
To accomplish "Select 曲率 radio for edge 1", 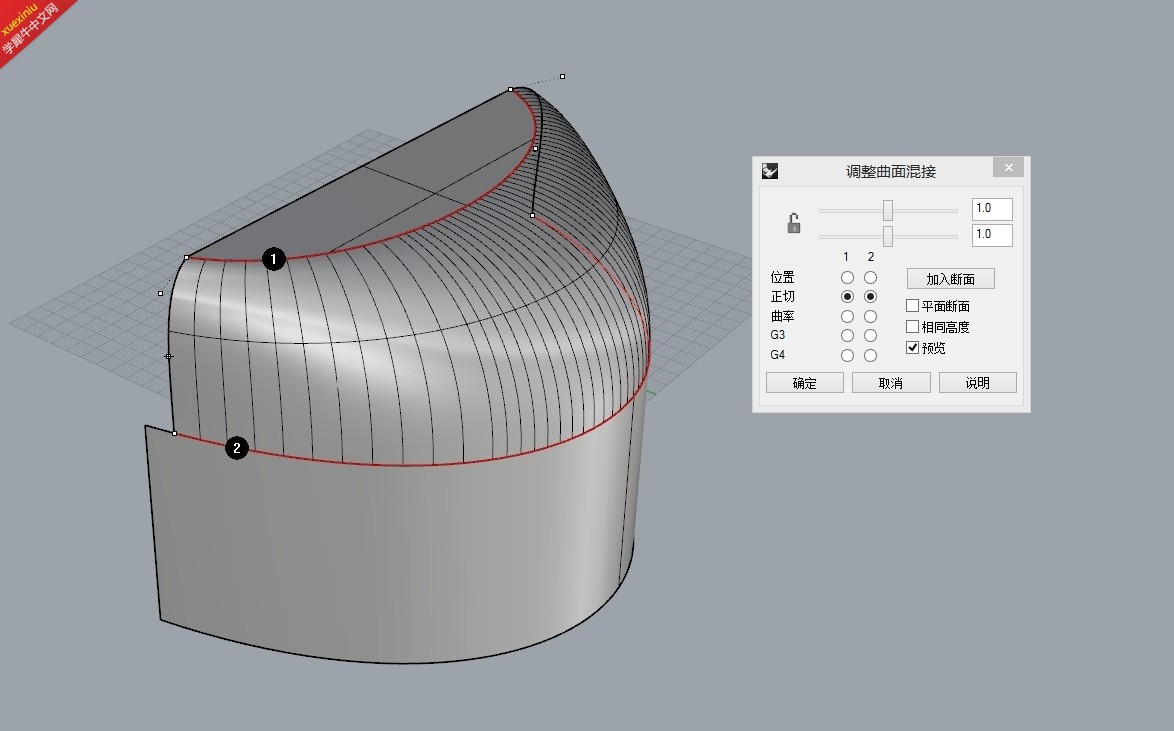I will coord(847,316).
